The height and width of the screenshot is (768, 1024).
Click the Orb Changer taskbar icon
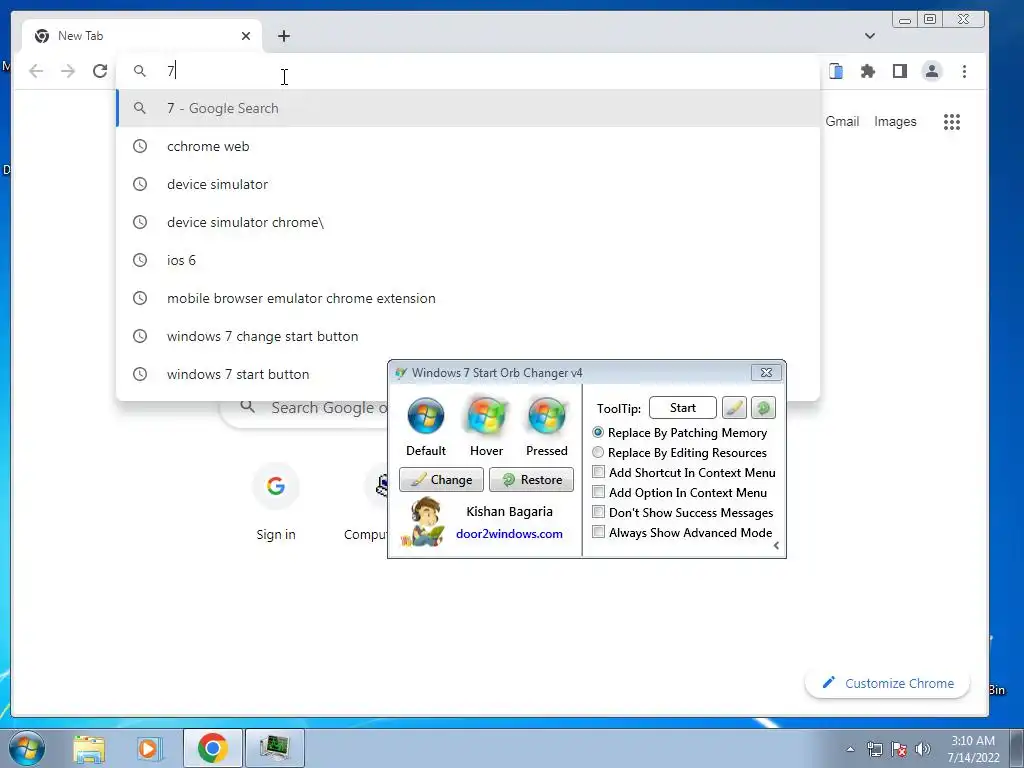pos(275,748)
